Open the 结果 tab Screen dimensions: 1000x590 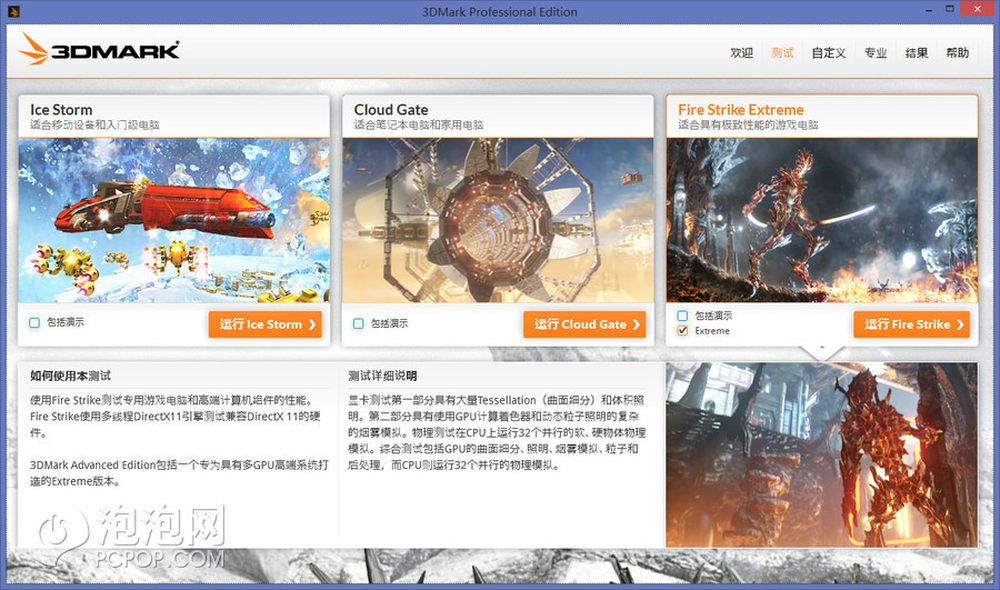tap(916, 53)
